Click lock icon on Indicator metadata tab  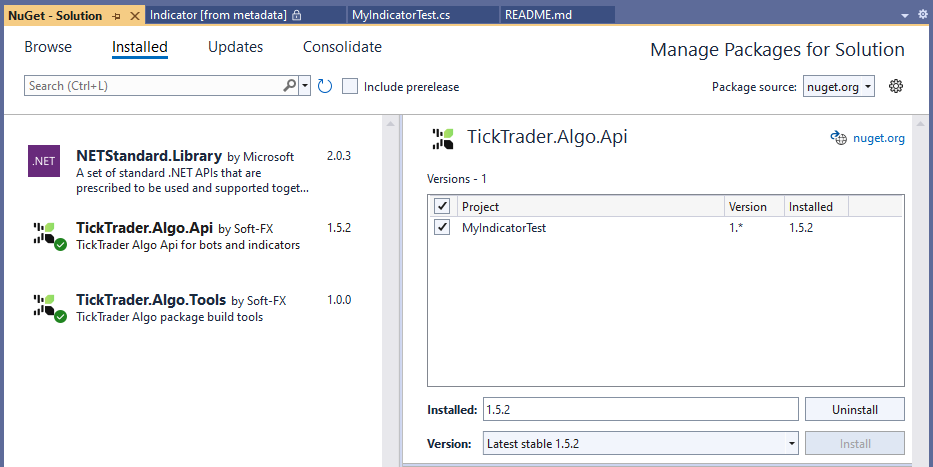pyautogui.click(x=297, y=15)
